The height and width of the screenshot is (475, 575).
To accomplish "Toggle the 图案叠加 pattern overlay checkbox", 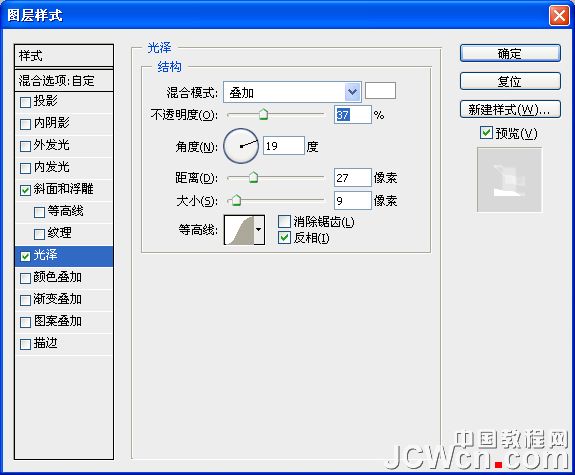I will pyautogui.click(x=25, y=322).
